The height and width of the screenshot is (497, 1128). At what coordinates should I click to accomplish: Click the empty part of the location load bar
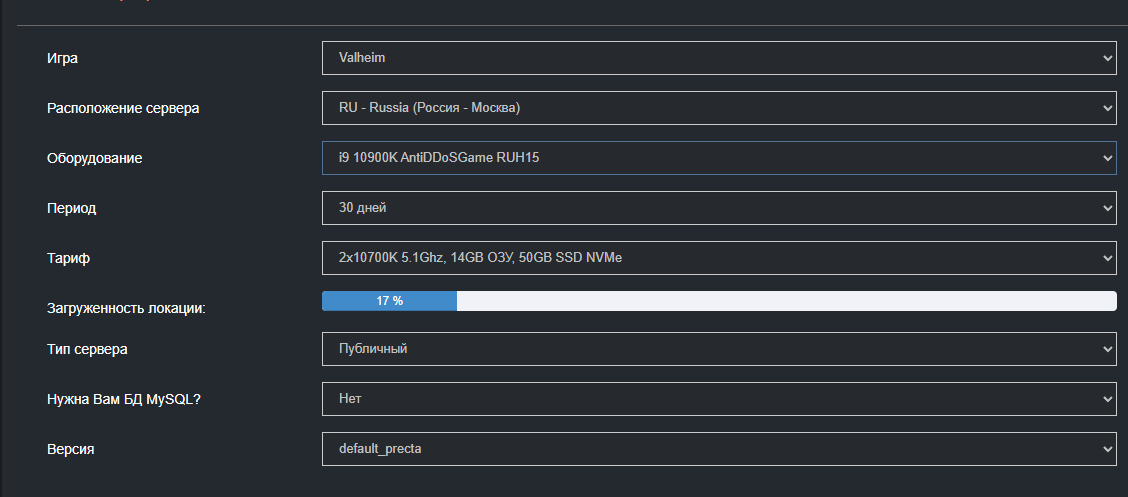[786, 301]
